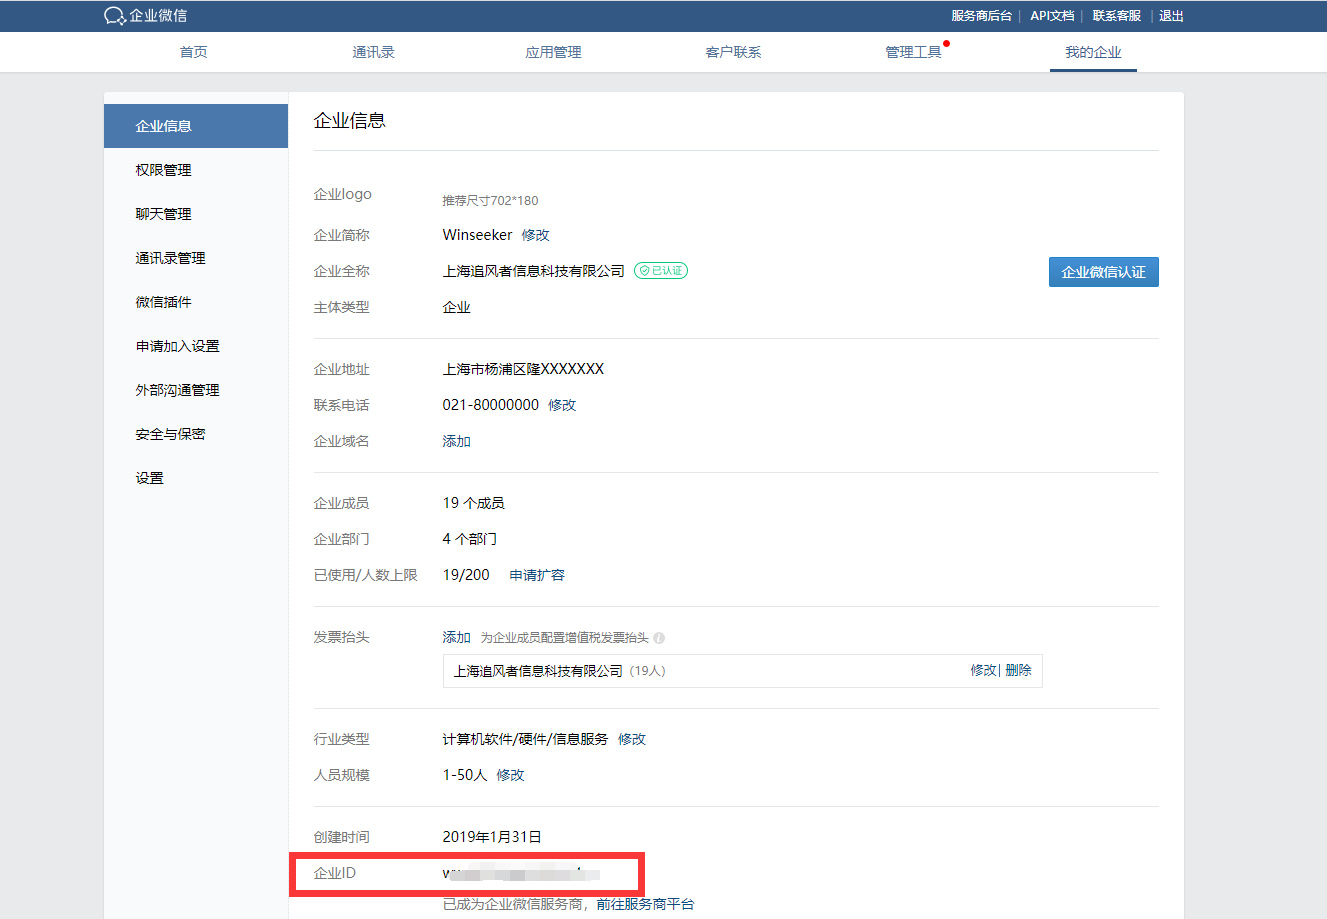Viewport: 1327px width, 919px height.
Task: Switch to 应用管理 tab
Action: pyautogui.click(x=554, y=52)
